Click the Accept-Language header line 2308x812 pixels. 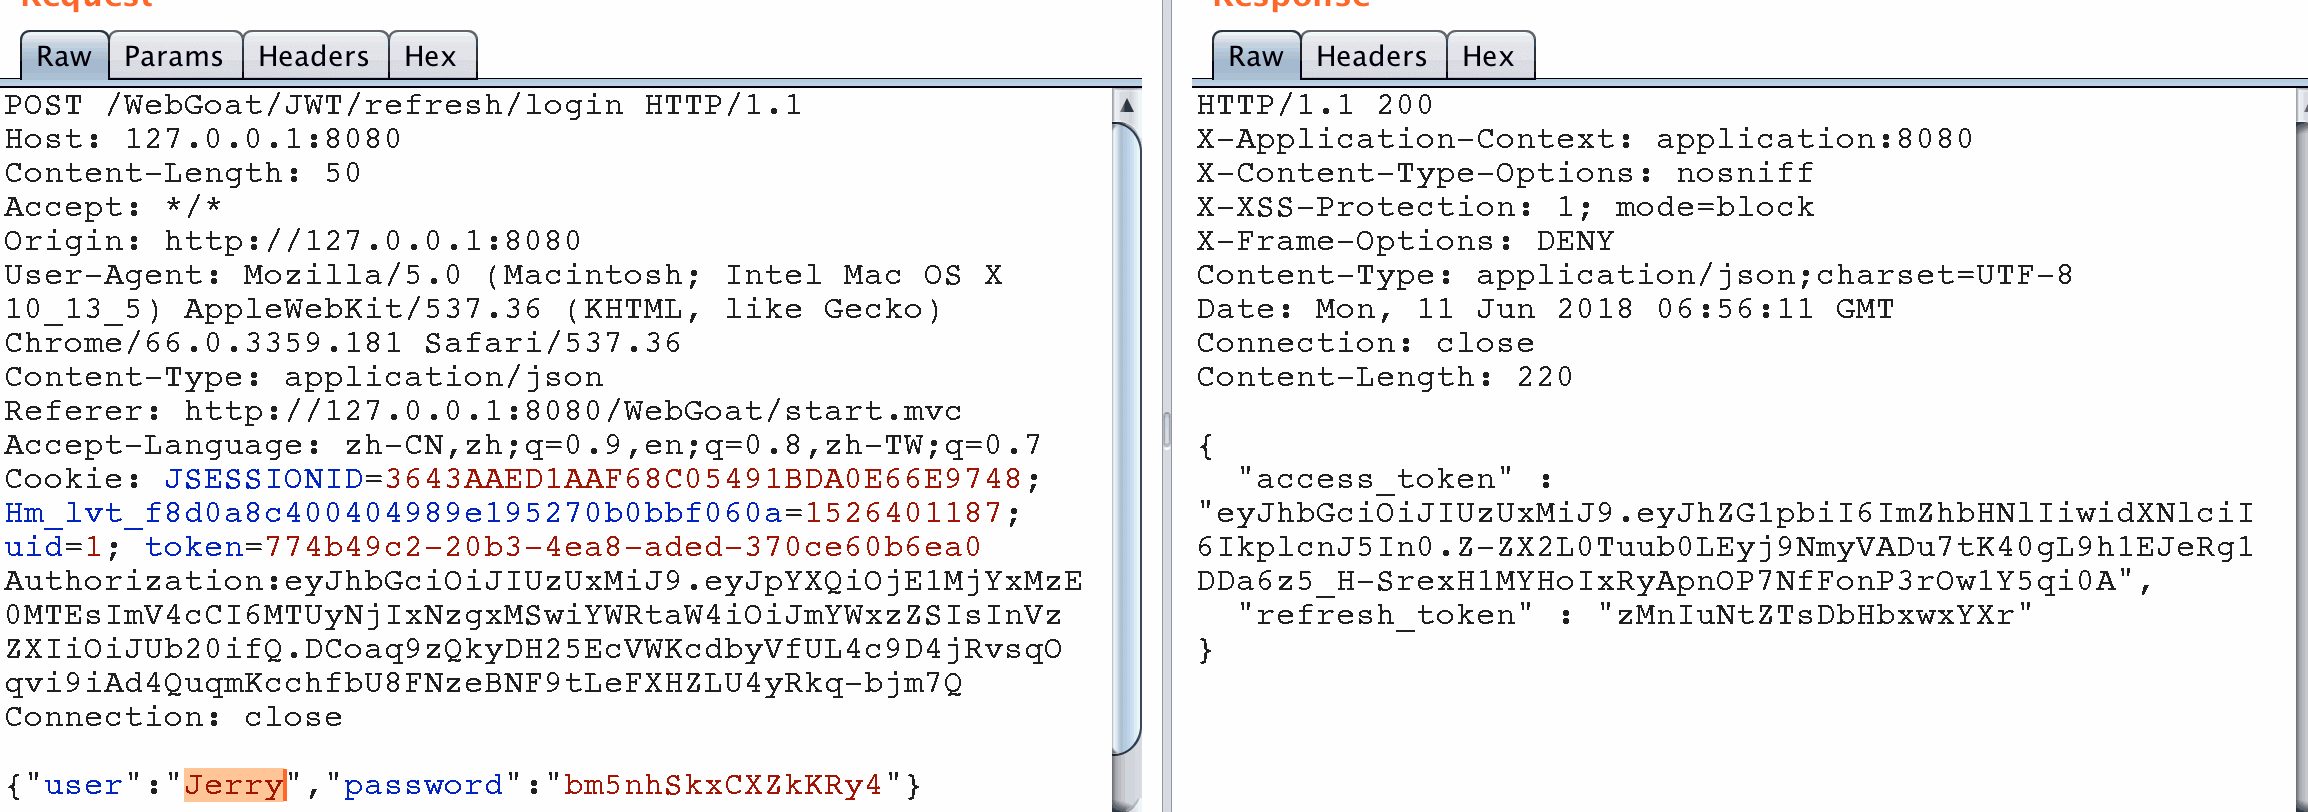point(523,445)
